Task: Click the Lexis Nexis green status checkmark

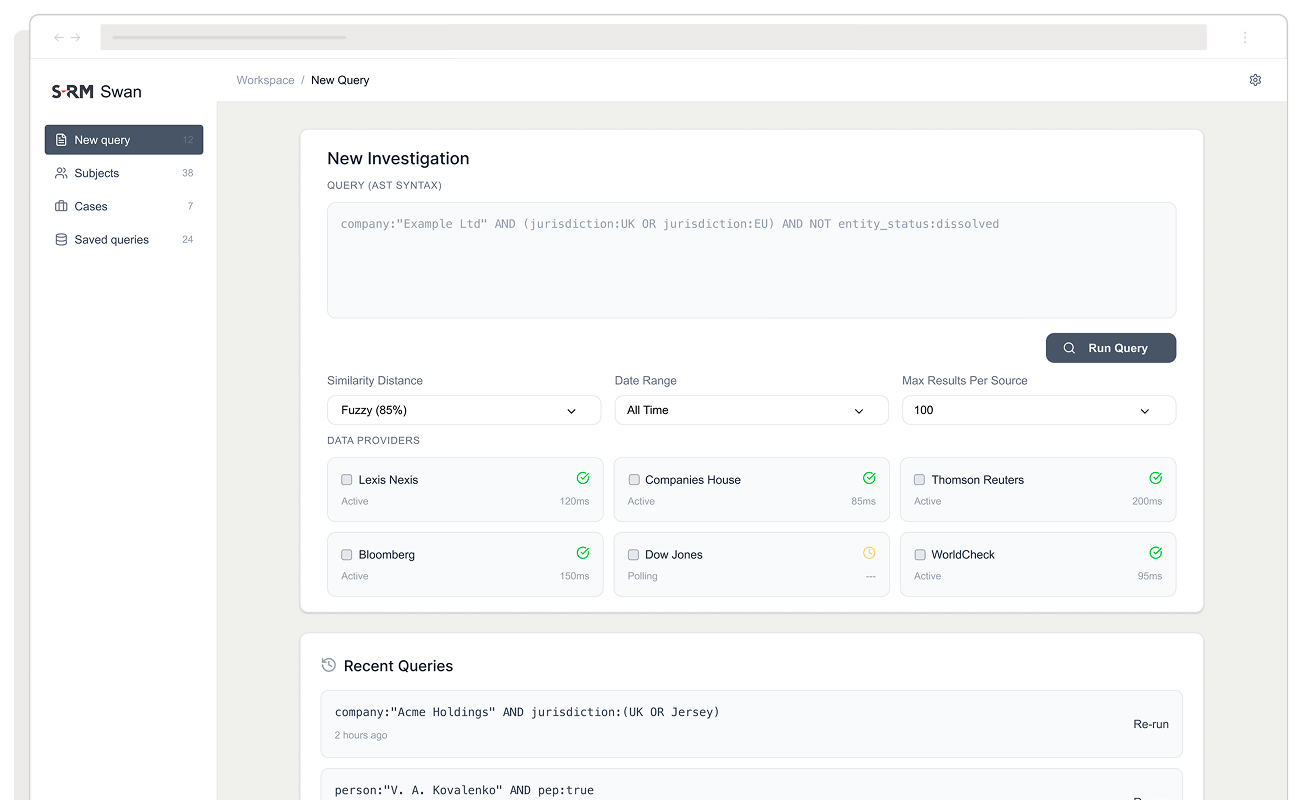Action: [x=583, y=478]
